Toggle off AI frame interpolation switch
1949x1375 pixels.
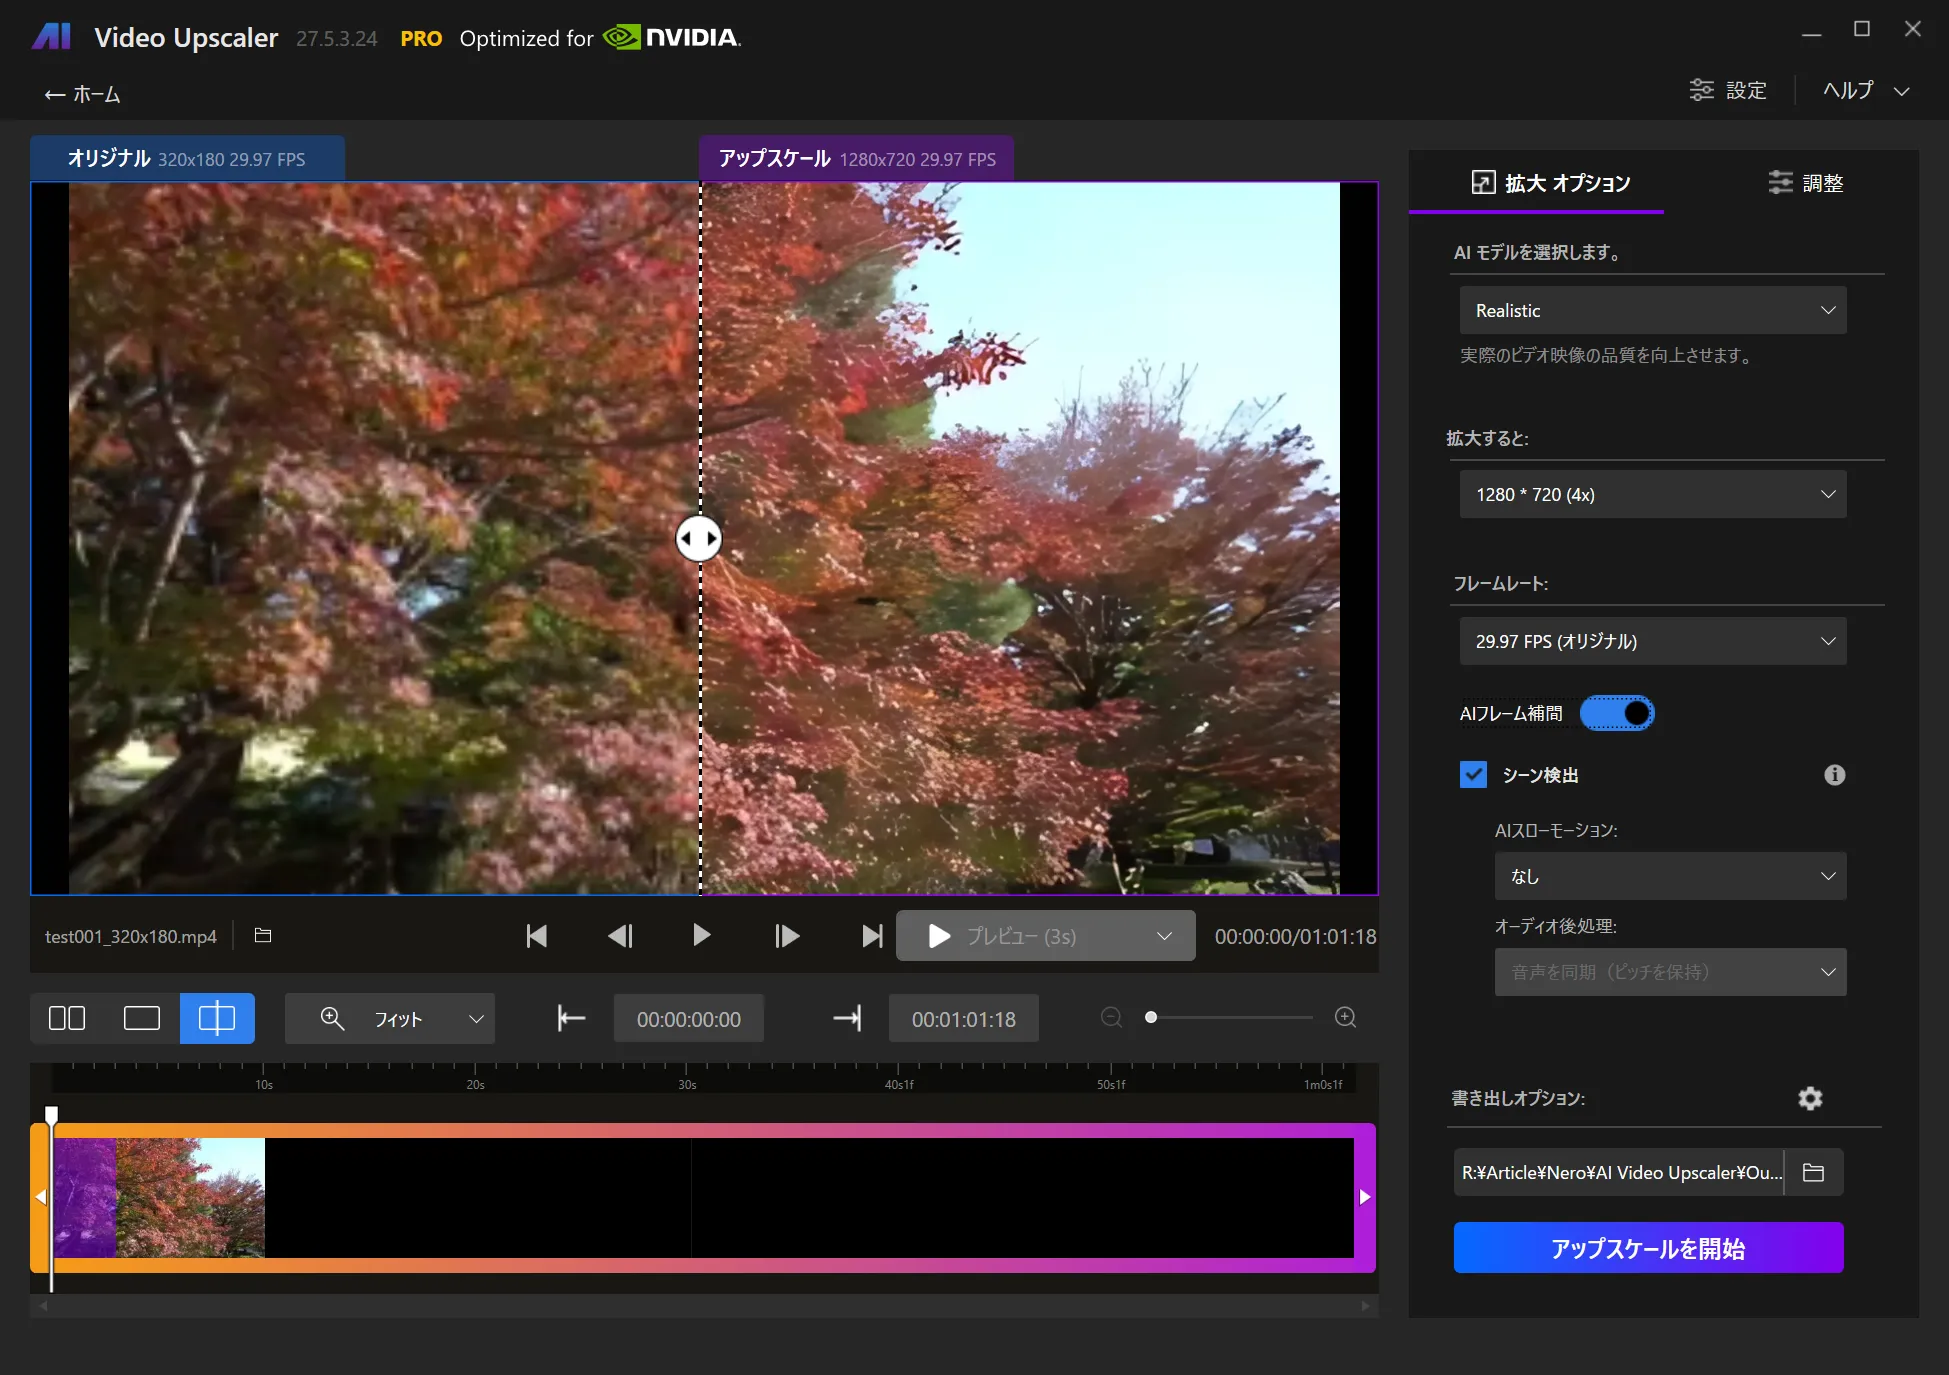[x=1617, y=712]
